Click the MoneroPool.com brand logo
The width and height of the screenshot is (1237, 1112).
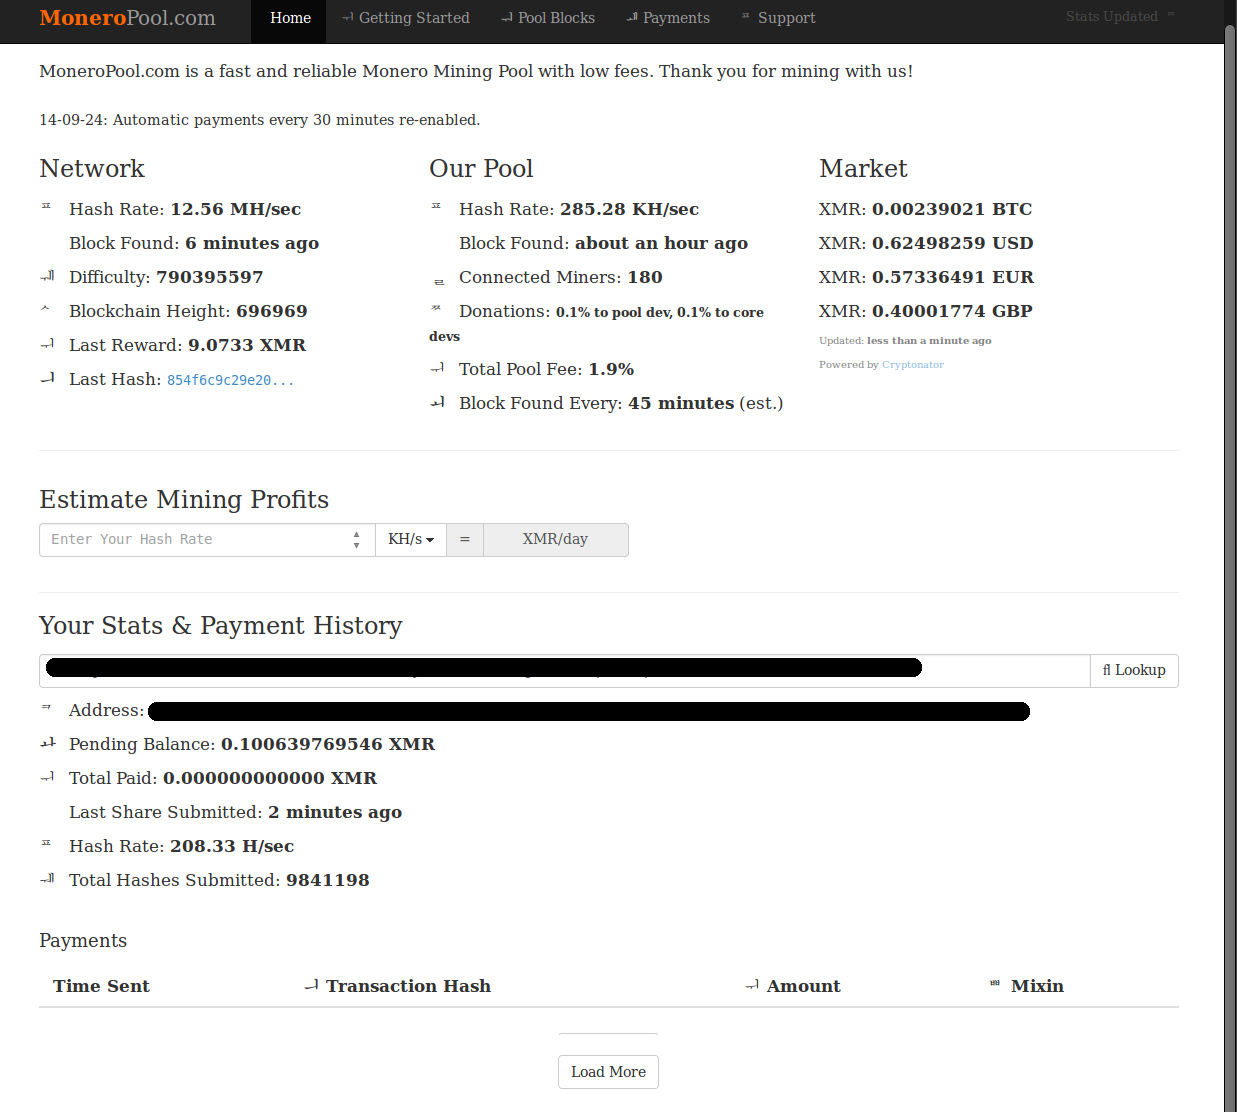coord(127,18)
